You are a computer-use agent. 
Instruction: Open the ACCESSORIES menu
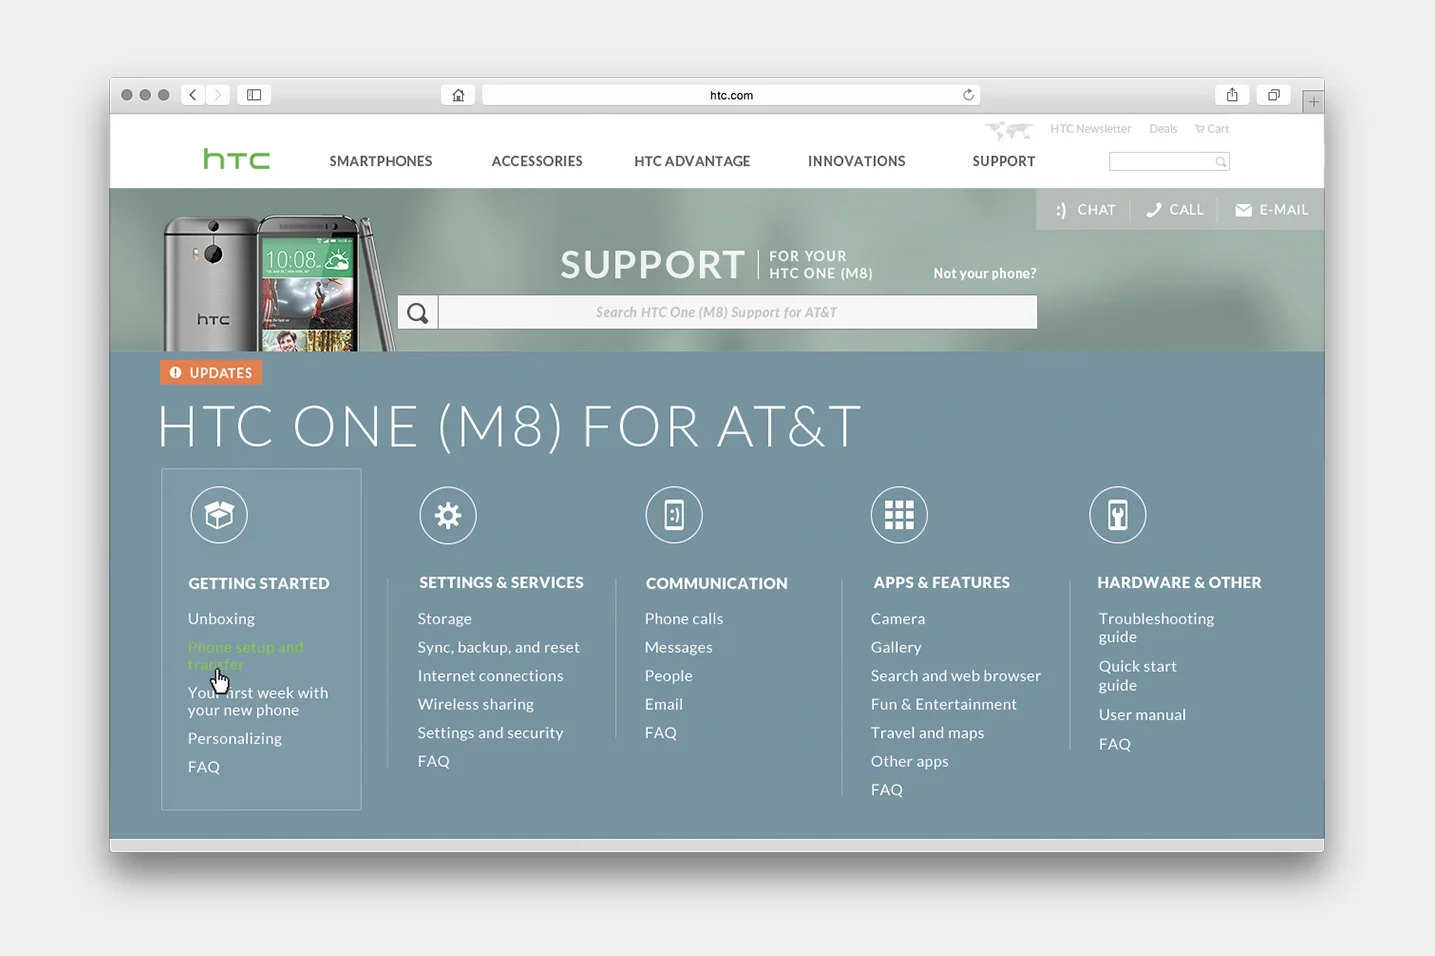537,161
